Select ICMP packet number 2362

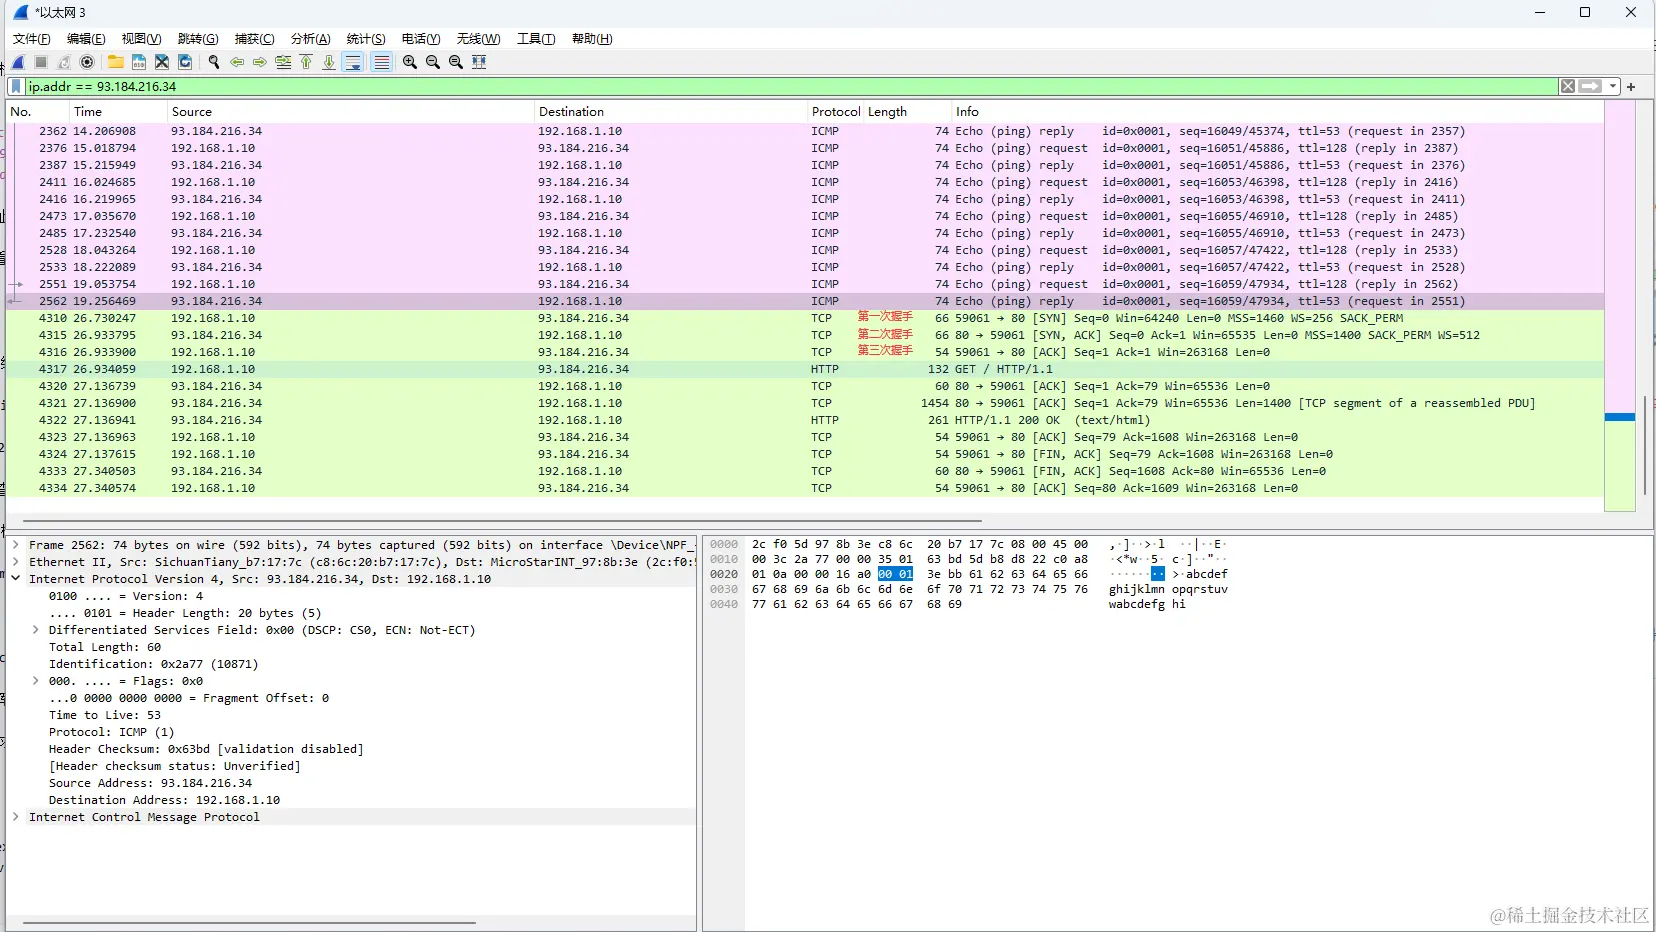[805, 131]
